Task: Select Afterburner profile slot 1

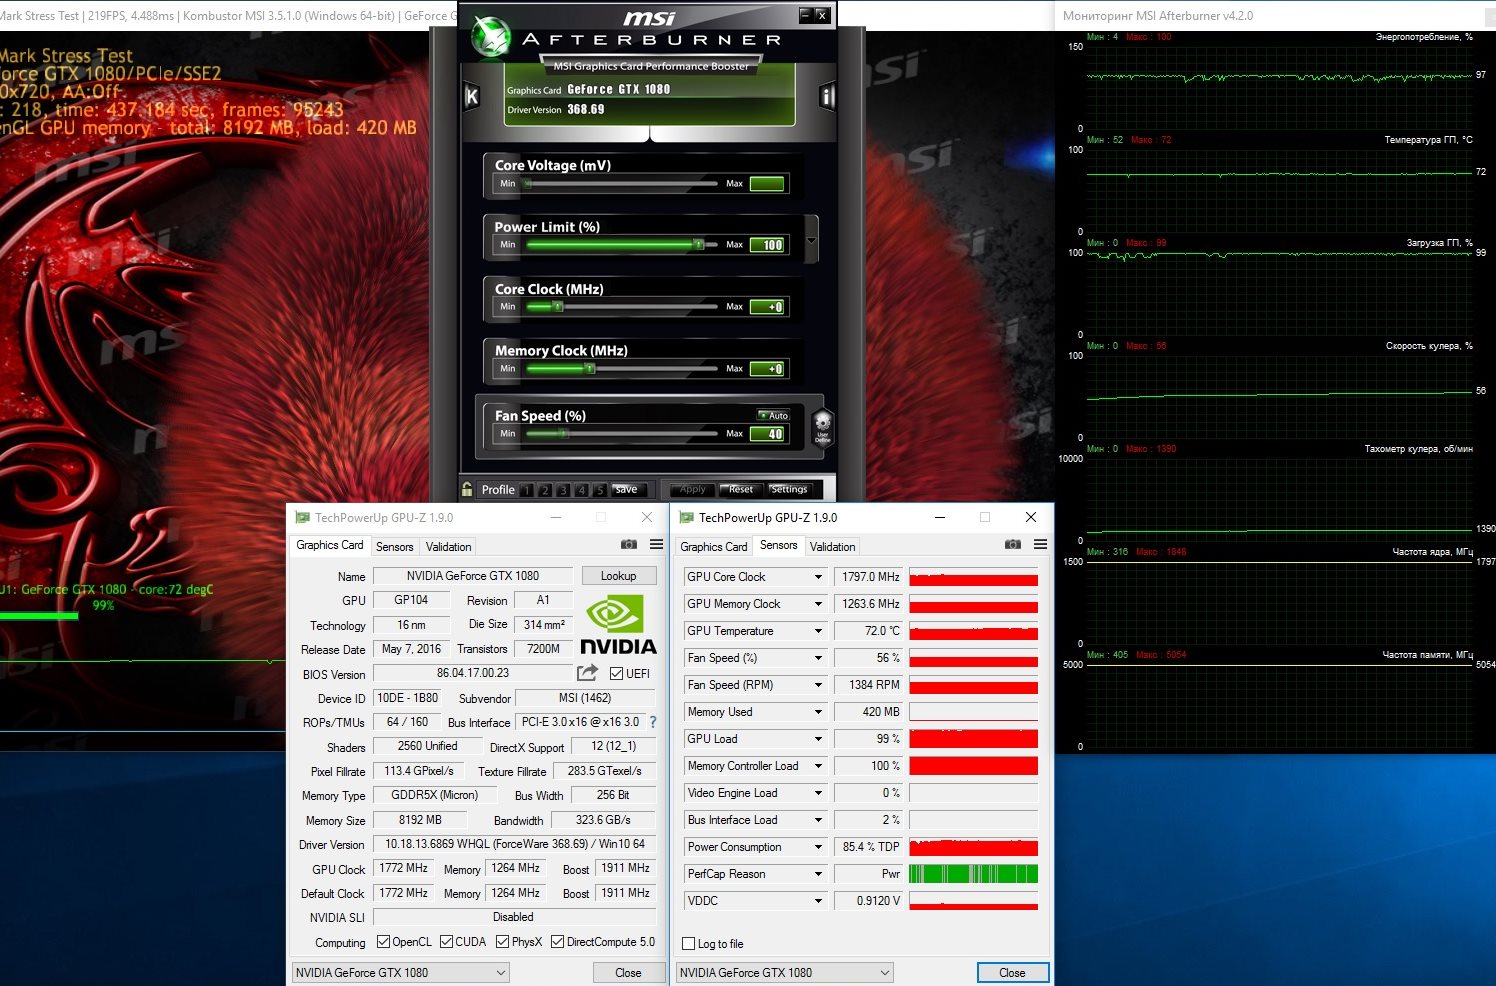Action: coord(527,490)
